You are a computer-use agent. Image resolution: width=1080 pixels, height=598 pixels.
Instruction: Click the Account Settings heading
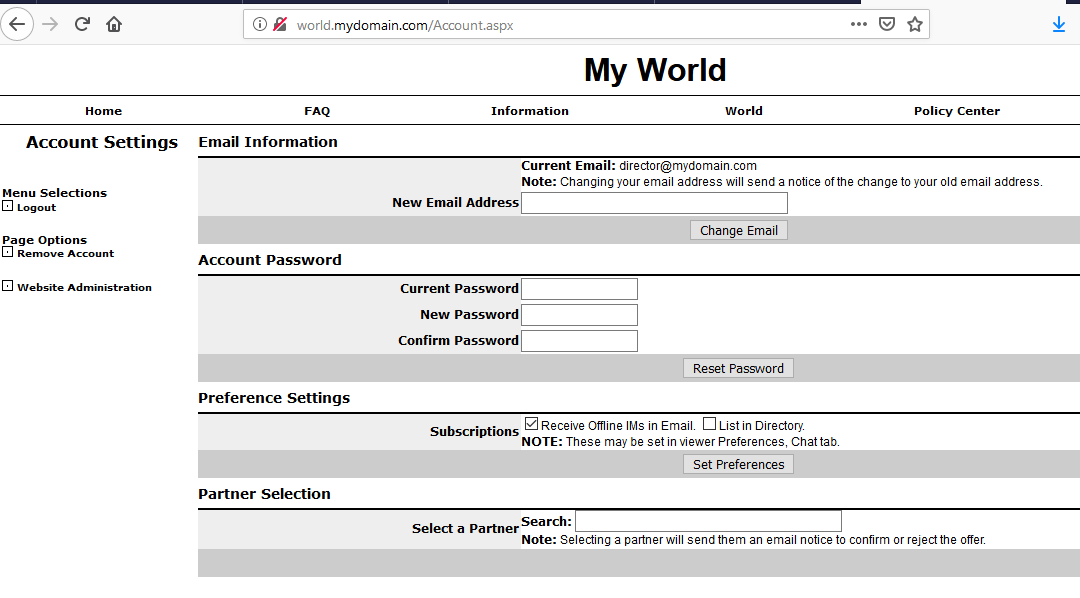coord(102,142)
